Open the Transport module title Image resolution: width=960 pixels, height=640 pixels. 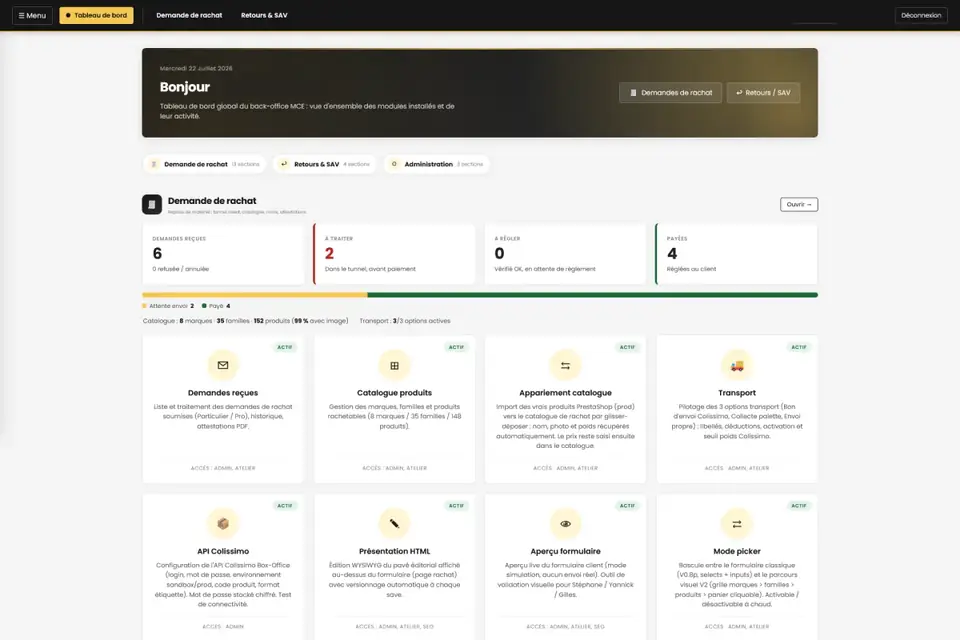point(737,393)
